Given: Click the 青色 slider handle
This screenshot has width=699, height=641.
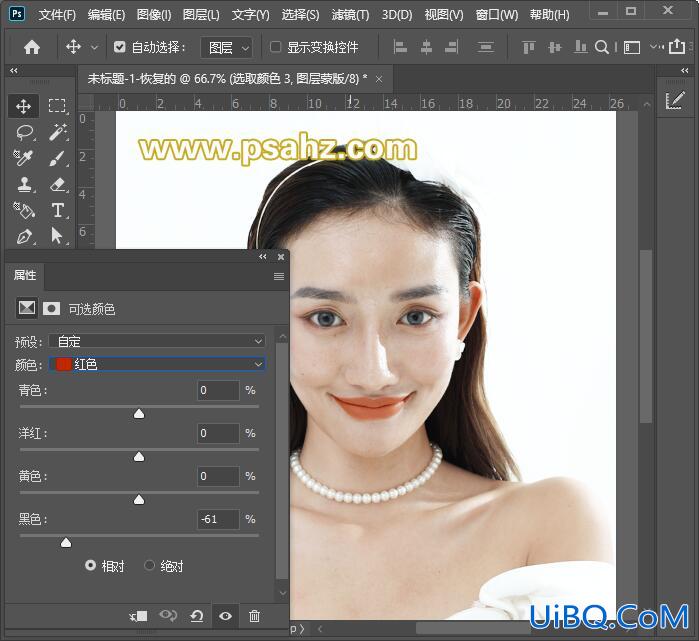Looking at the screenshot, I should 139,414.
